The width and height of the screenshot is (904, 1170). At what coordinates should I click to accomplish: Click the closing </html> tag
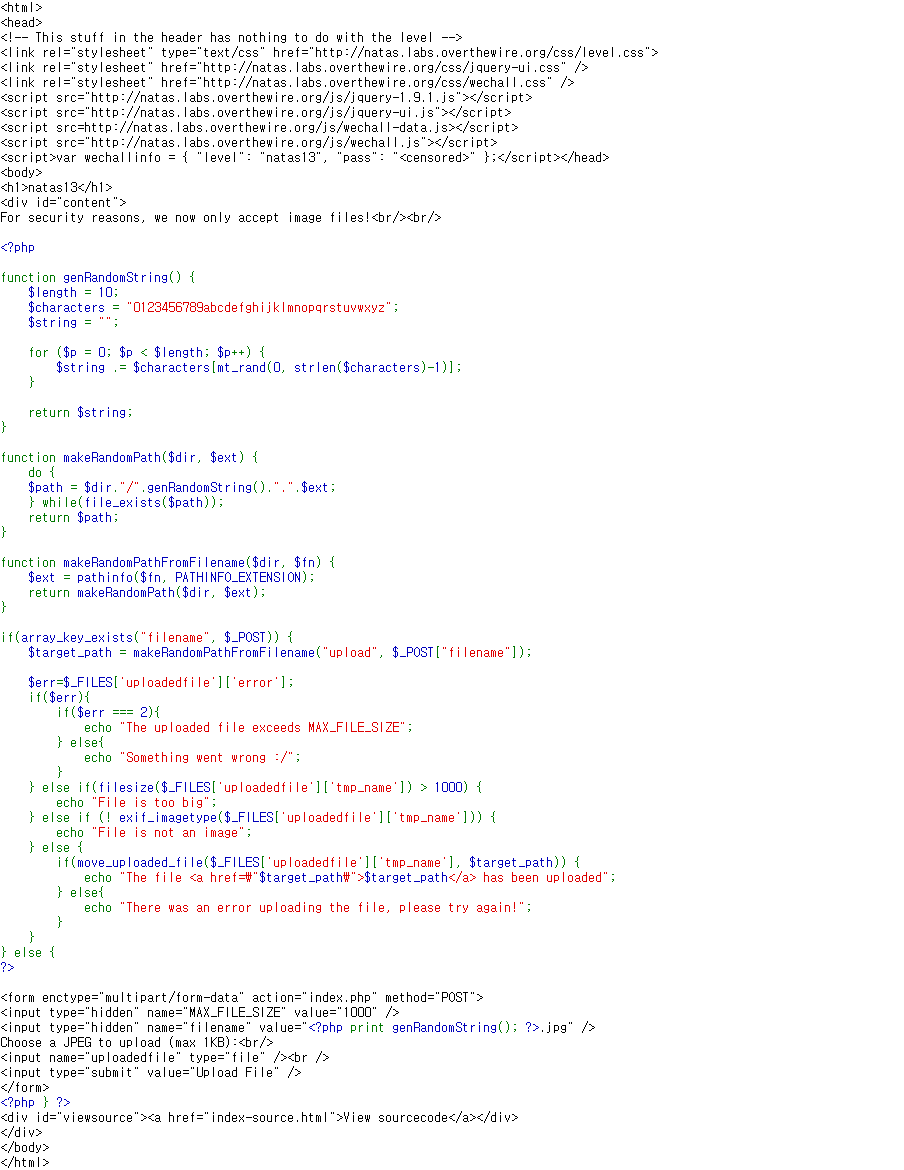coord(25,1163)
